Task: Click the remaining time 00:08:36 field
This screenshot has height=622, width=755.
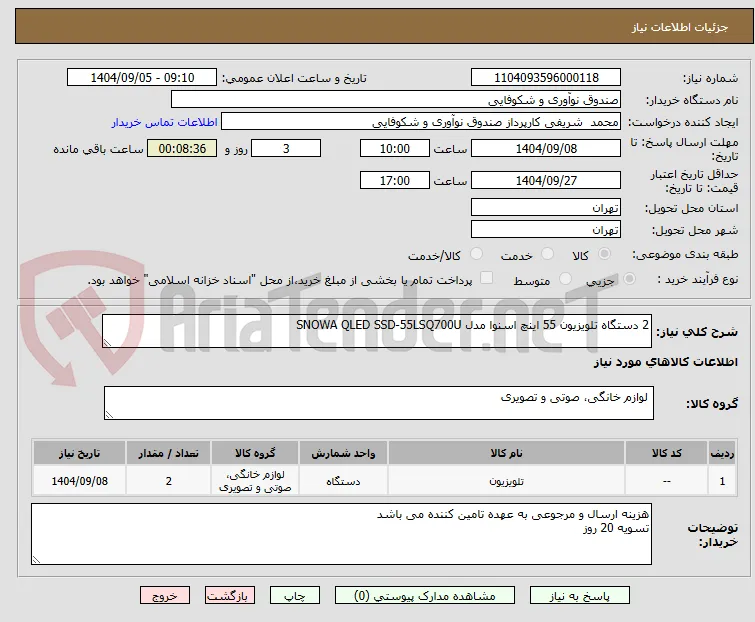Action: 182,148
